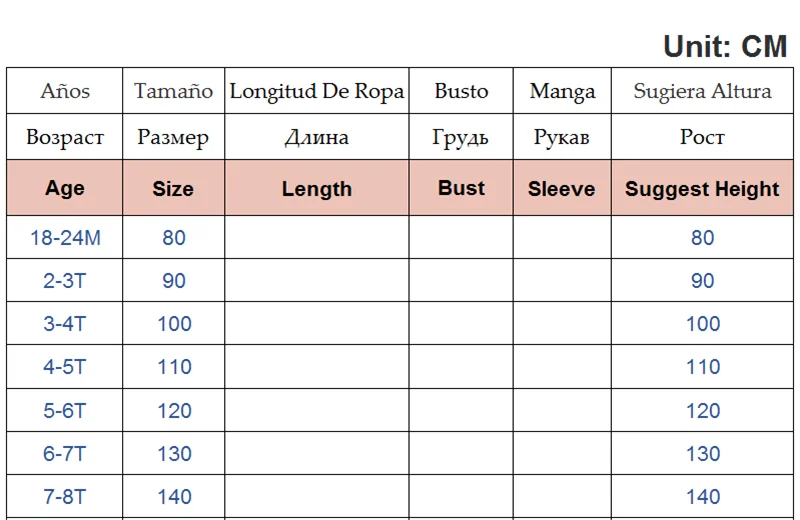Viewport: 800px width, 520px height.
Task: Select 90 in the Suggest Height column
Action: [703, 281]
